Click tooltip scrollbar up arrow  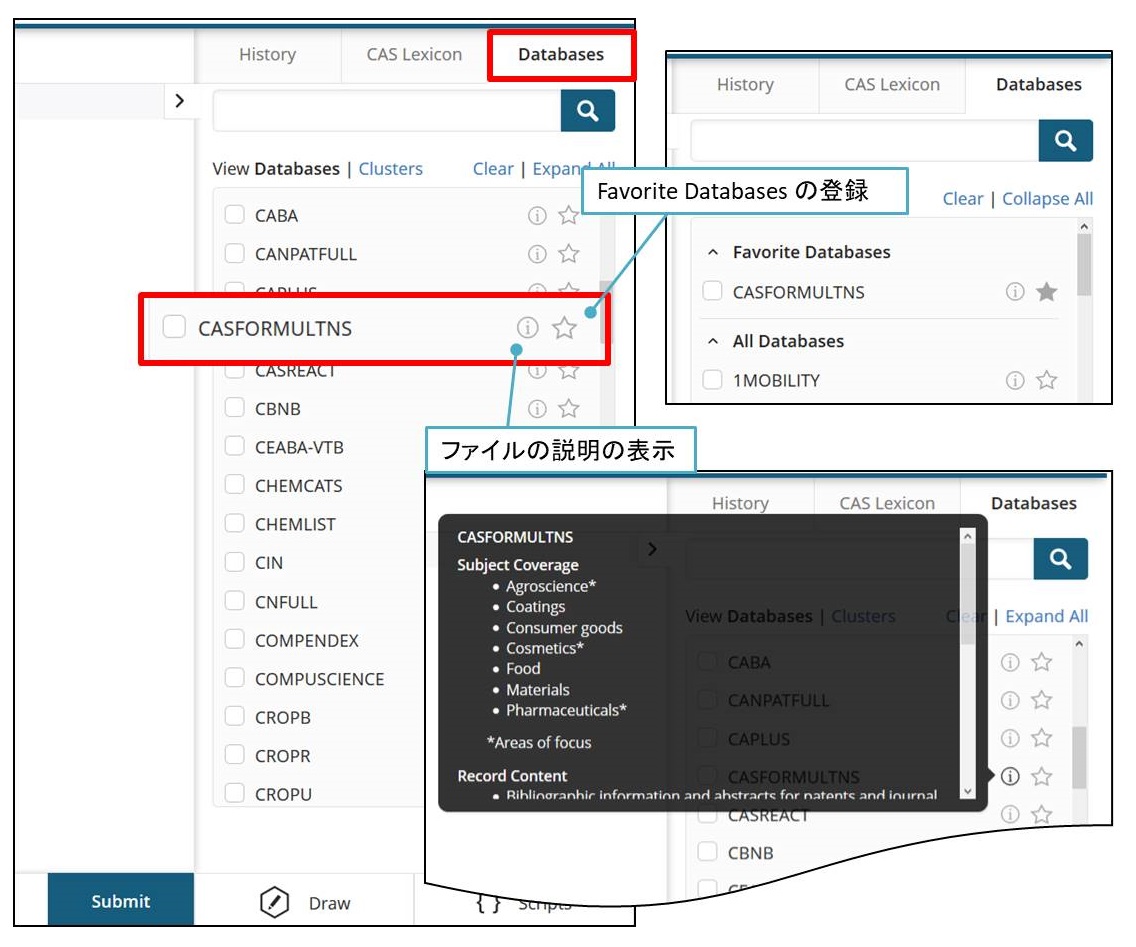(x=967, y=536)
